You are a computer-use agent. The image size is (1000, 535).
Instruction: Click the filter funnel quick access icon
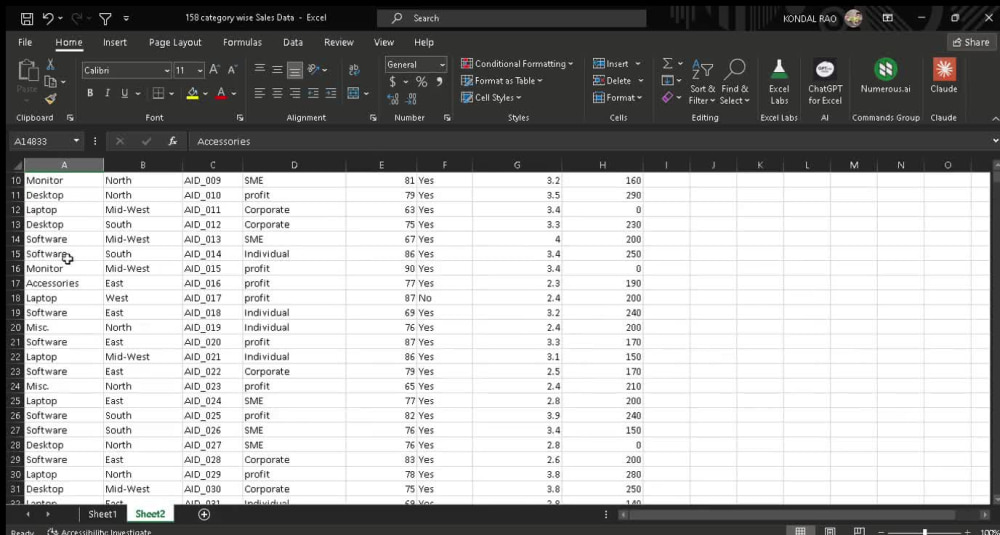tap(105, 18)
